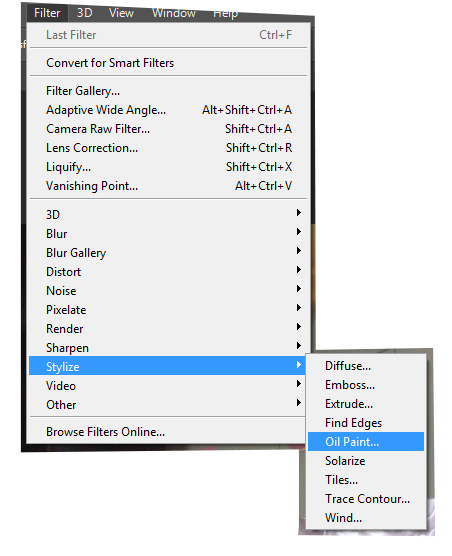Open Browse Filters Online link
The height and width of the screenshot is (556, 452).
pos(167,432)
